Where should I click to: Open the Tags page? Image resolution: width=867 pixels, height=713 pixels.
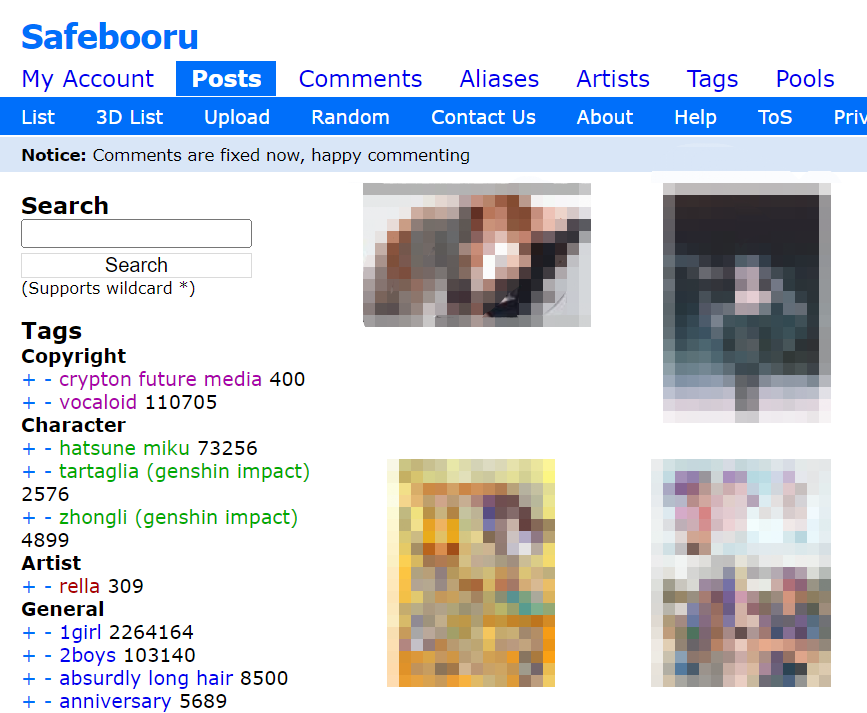pyautogui.click(x=712, y=79)
